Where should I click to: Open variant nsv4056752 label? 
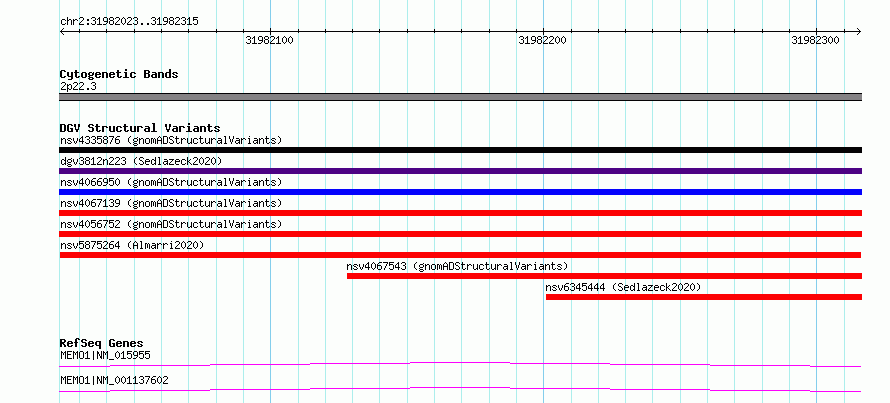click(x=171, y=224)
